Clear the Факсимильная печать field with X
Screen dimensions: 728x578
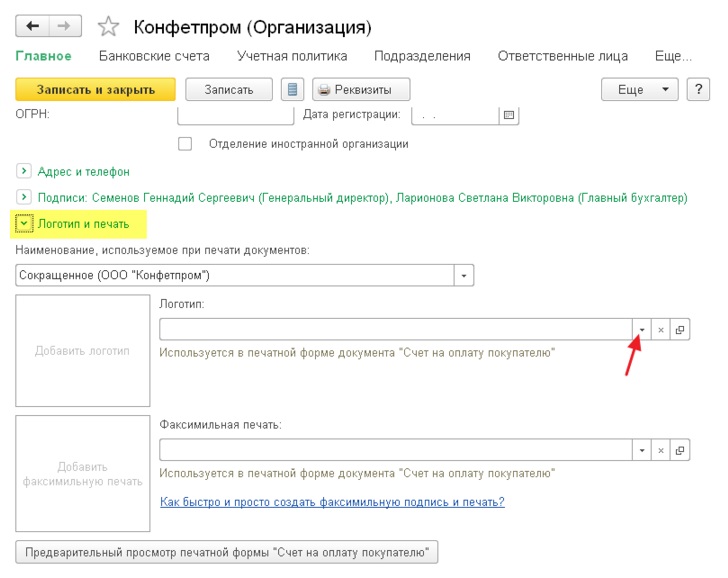pyautogui.click(x=661, y=450)
